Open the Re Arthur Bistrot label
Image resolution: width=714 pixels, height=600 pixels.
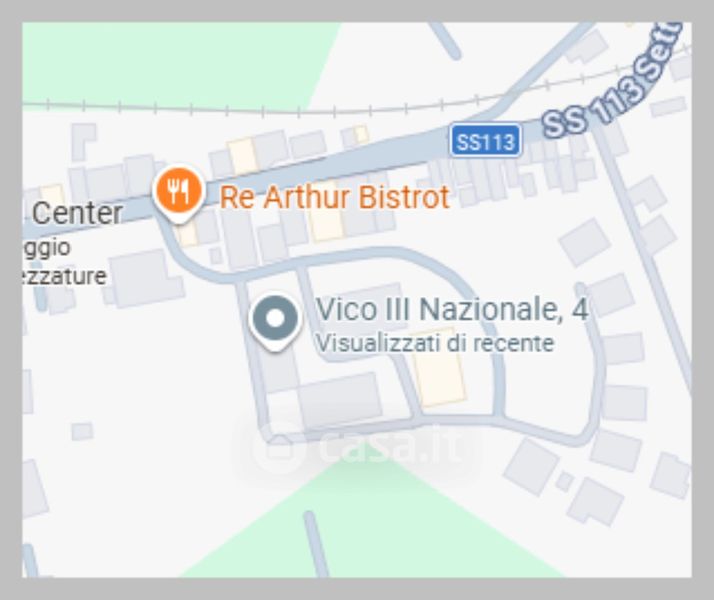[335, 198]
